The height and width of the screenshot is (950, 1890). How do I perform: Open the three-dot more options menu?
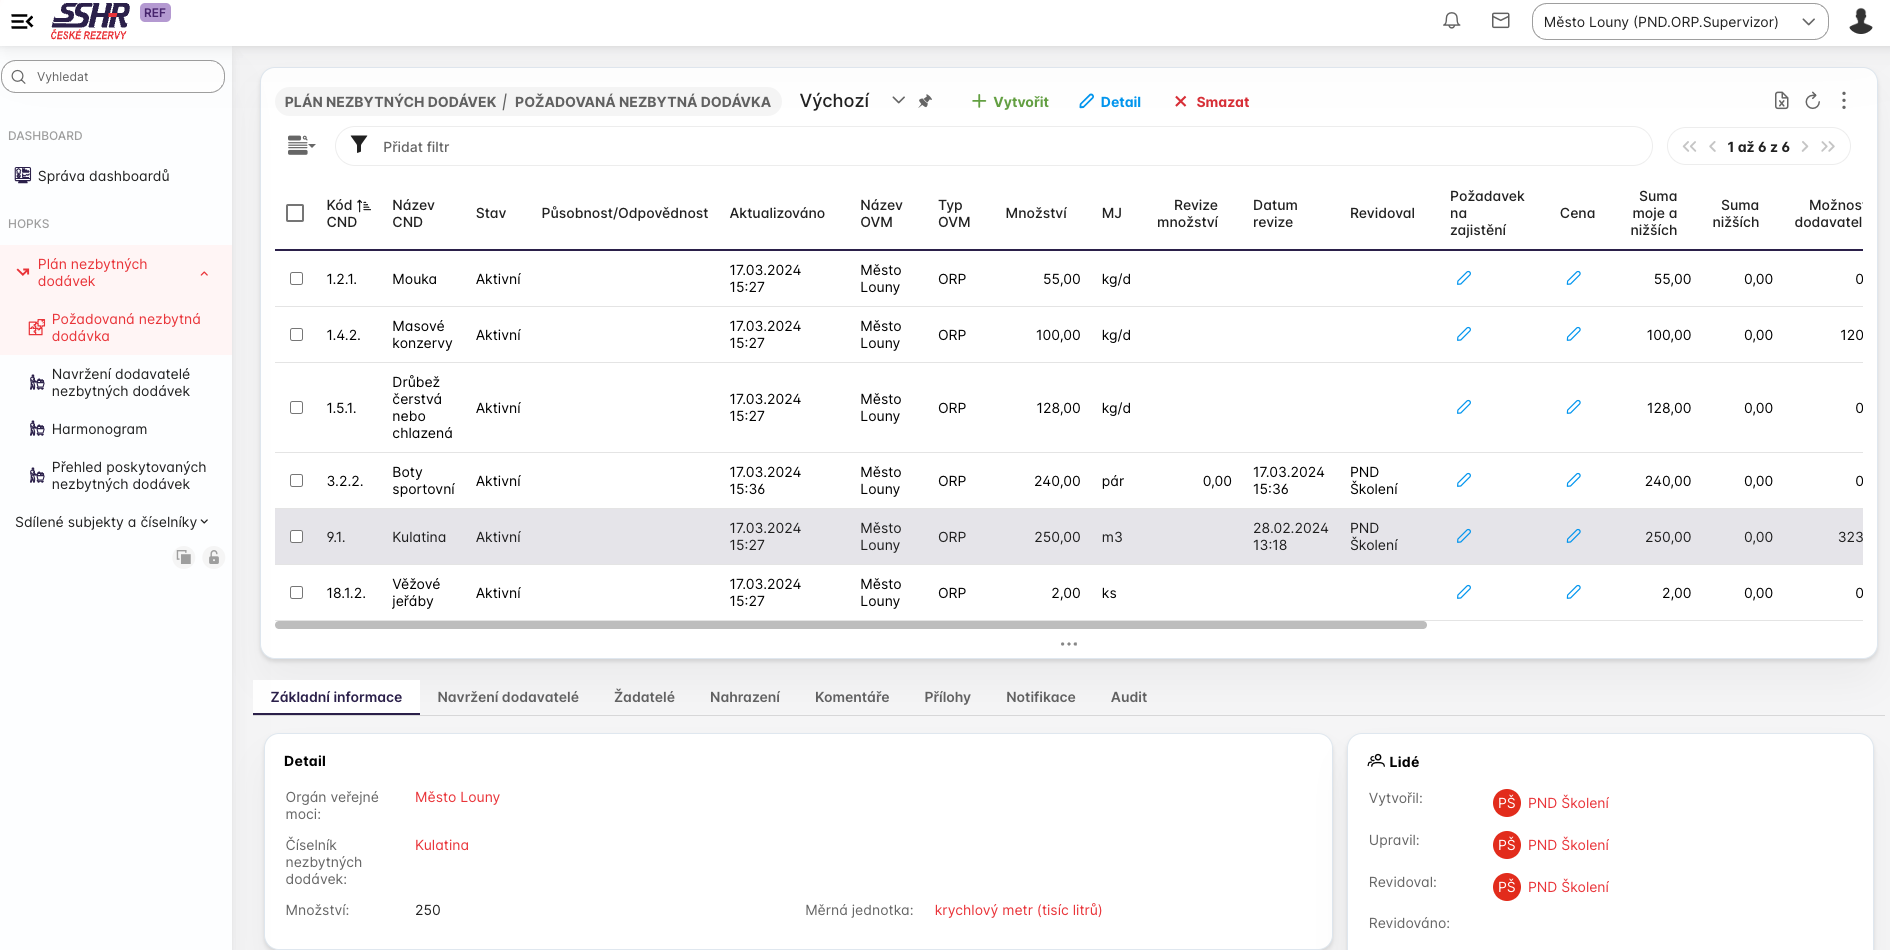pos(1844,101)
